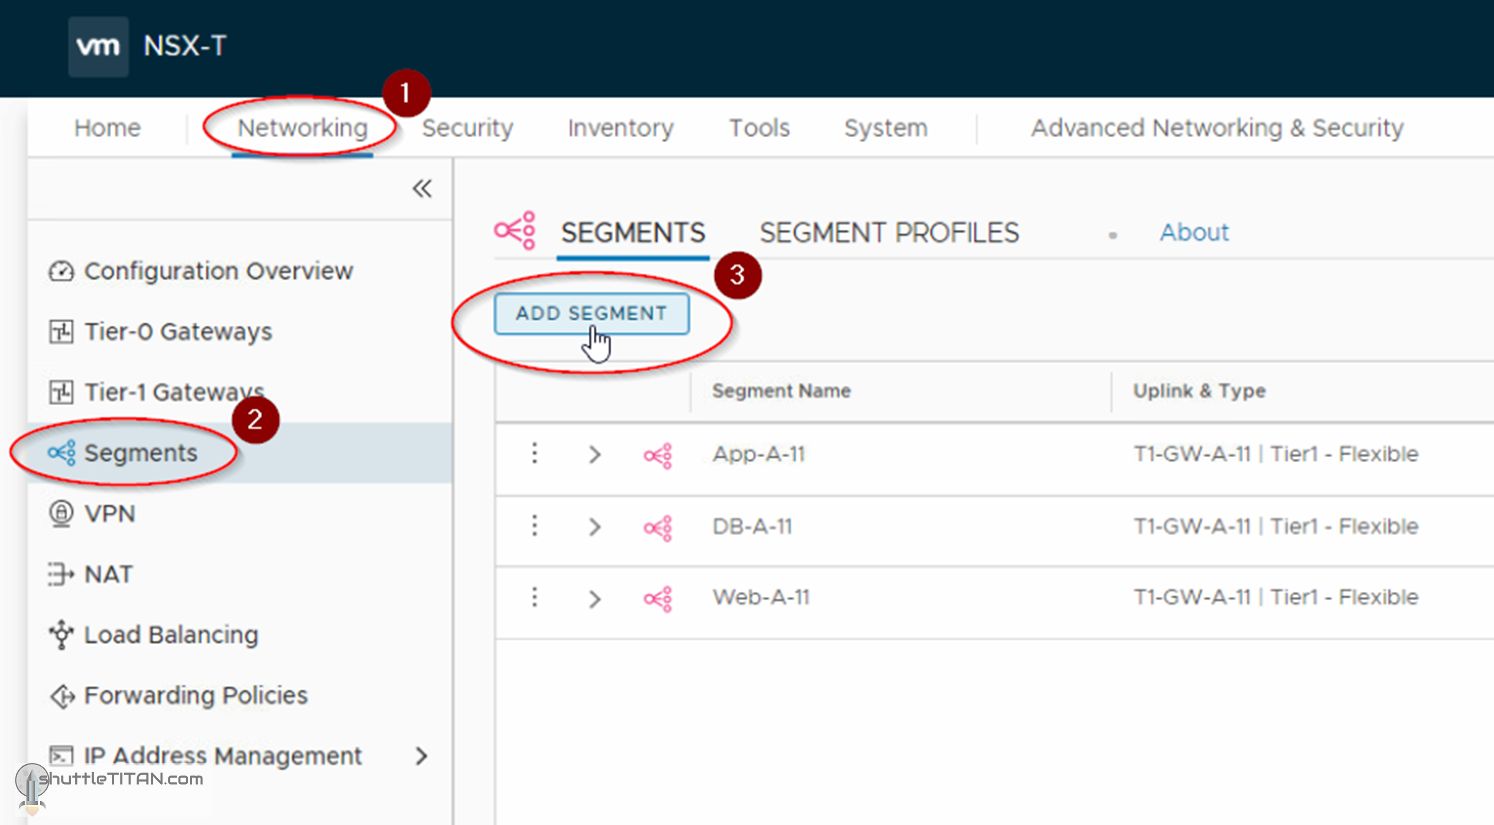Click the IP Address Management icon
Image resolution: width=1494 pixels, height=825 pixels.
61,756
